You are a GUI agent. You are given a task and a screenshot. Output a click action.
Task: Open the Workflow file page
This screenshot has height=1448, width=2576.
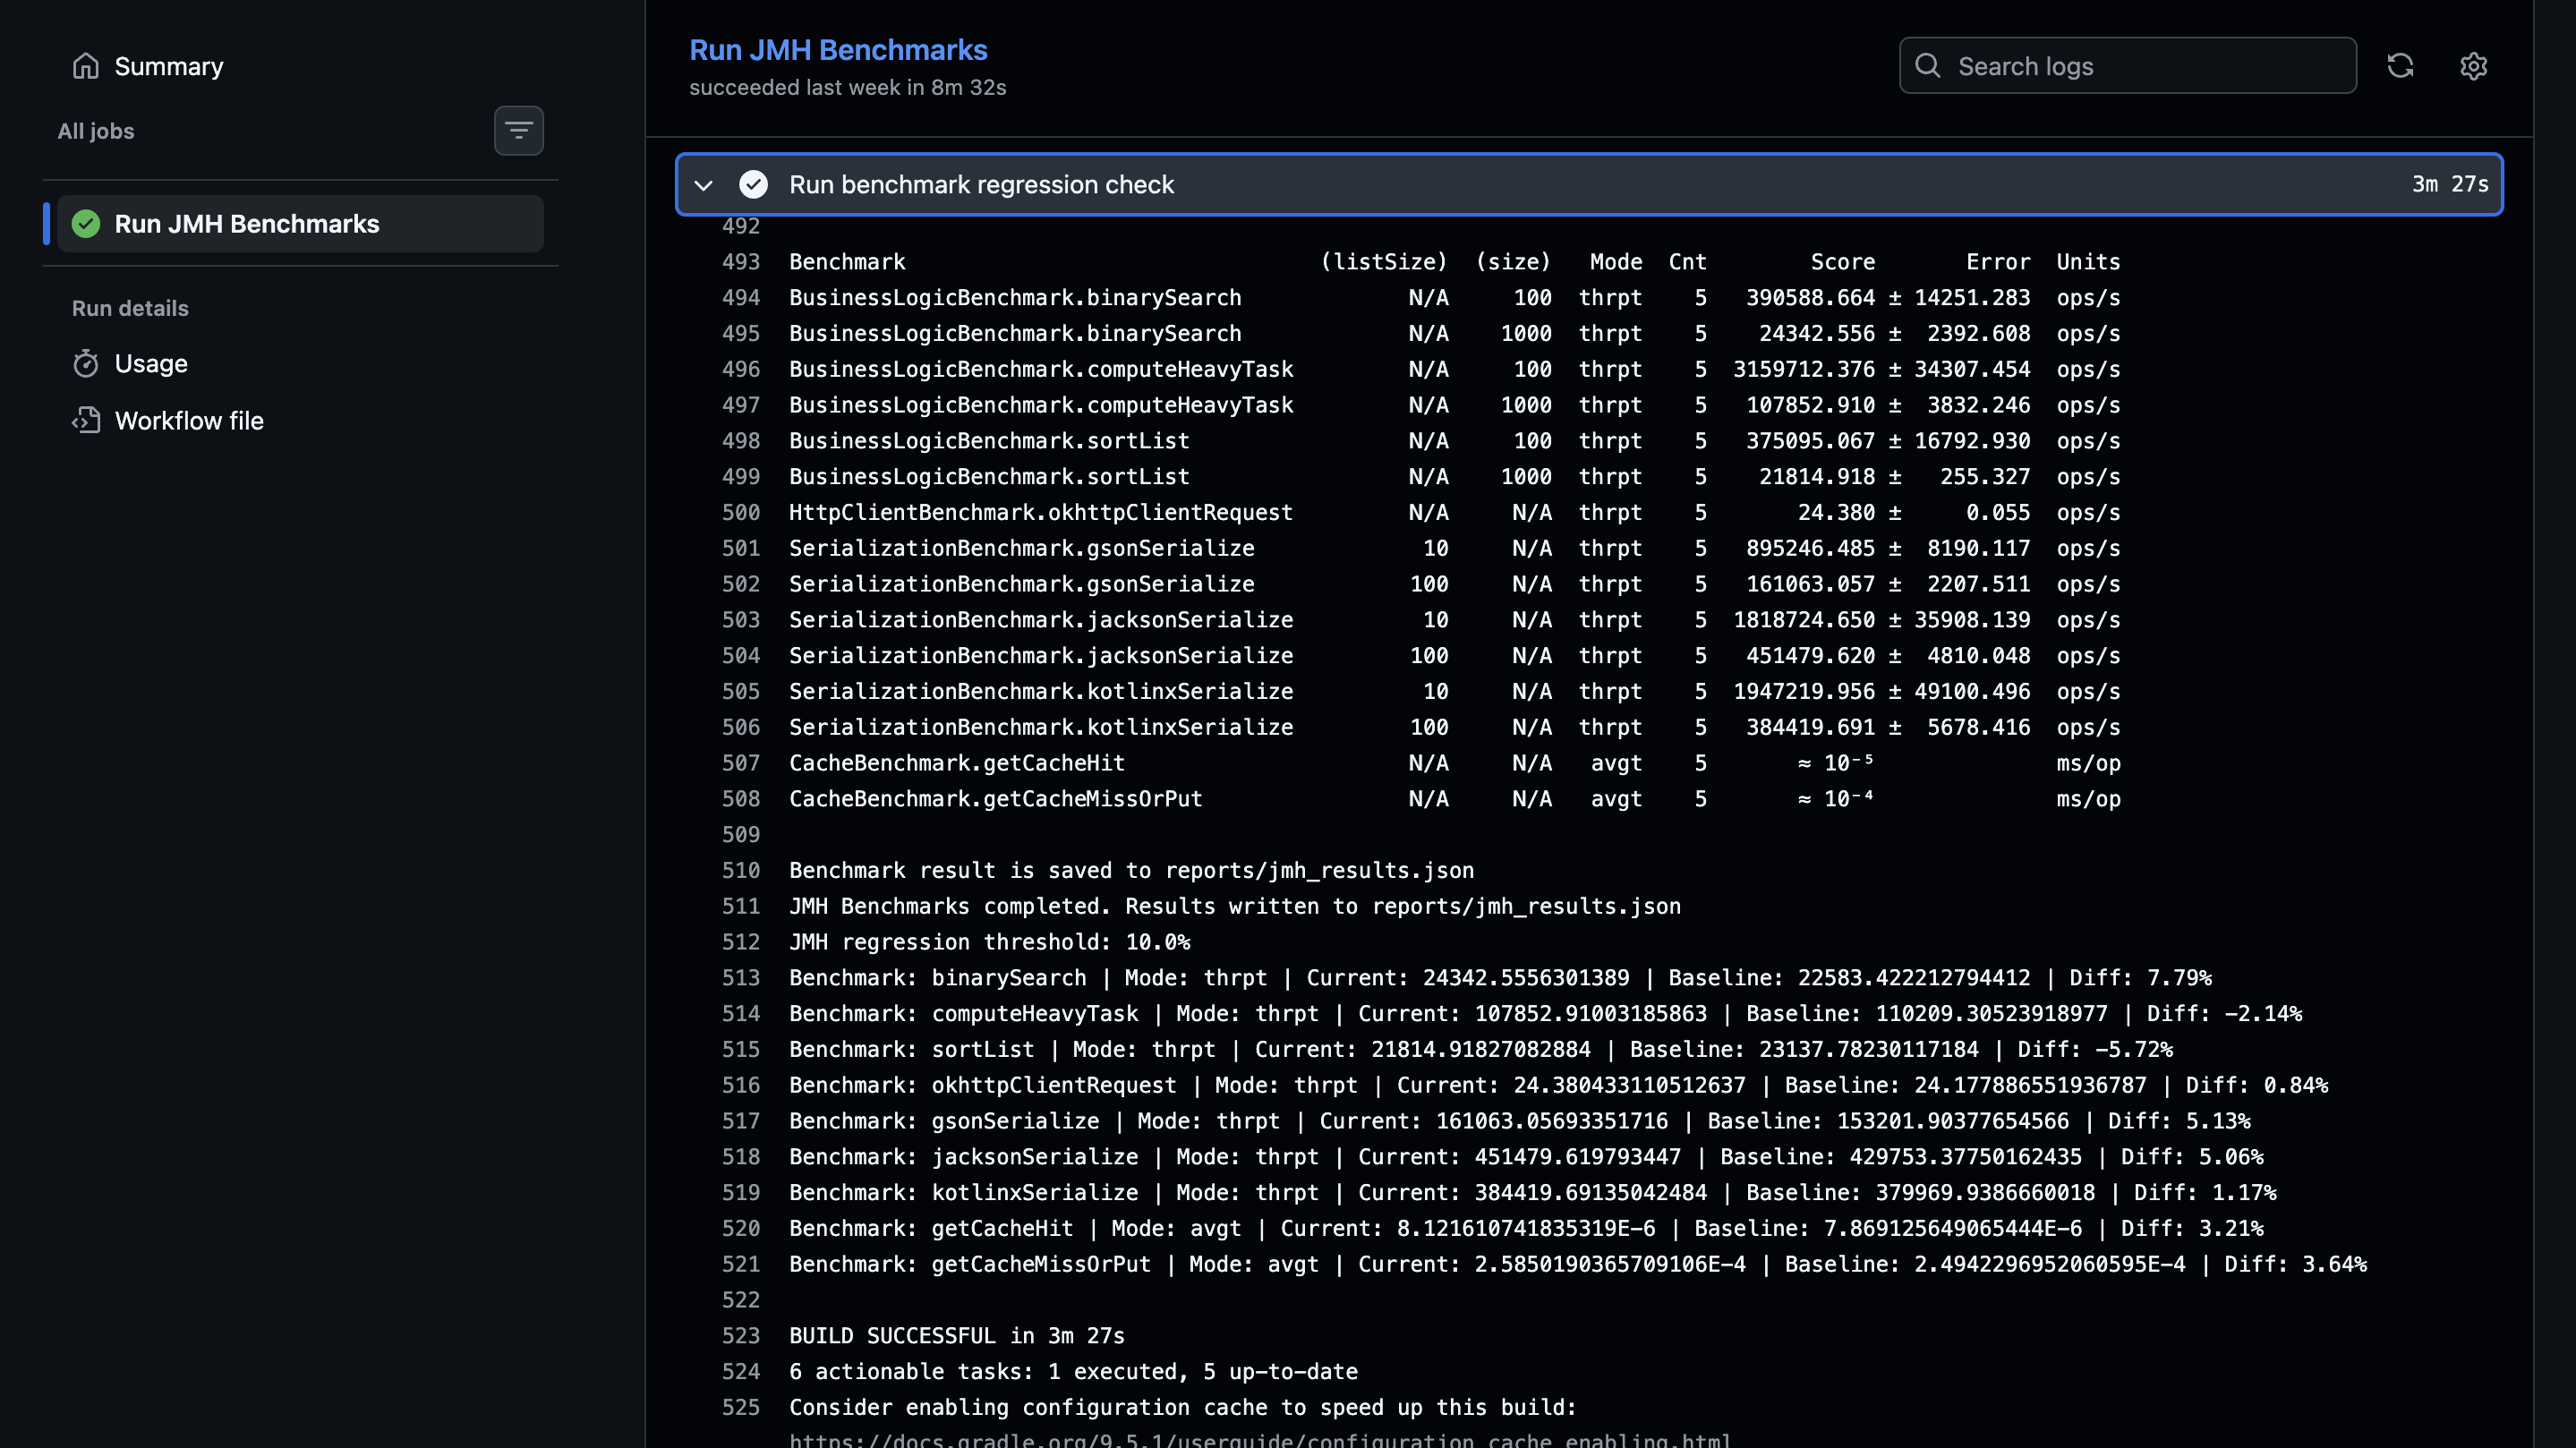click(x=189, y=421)
